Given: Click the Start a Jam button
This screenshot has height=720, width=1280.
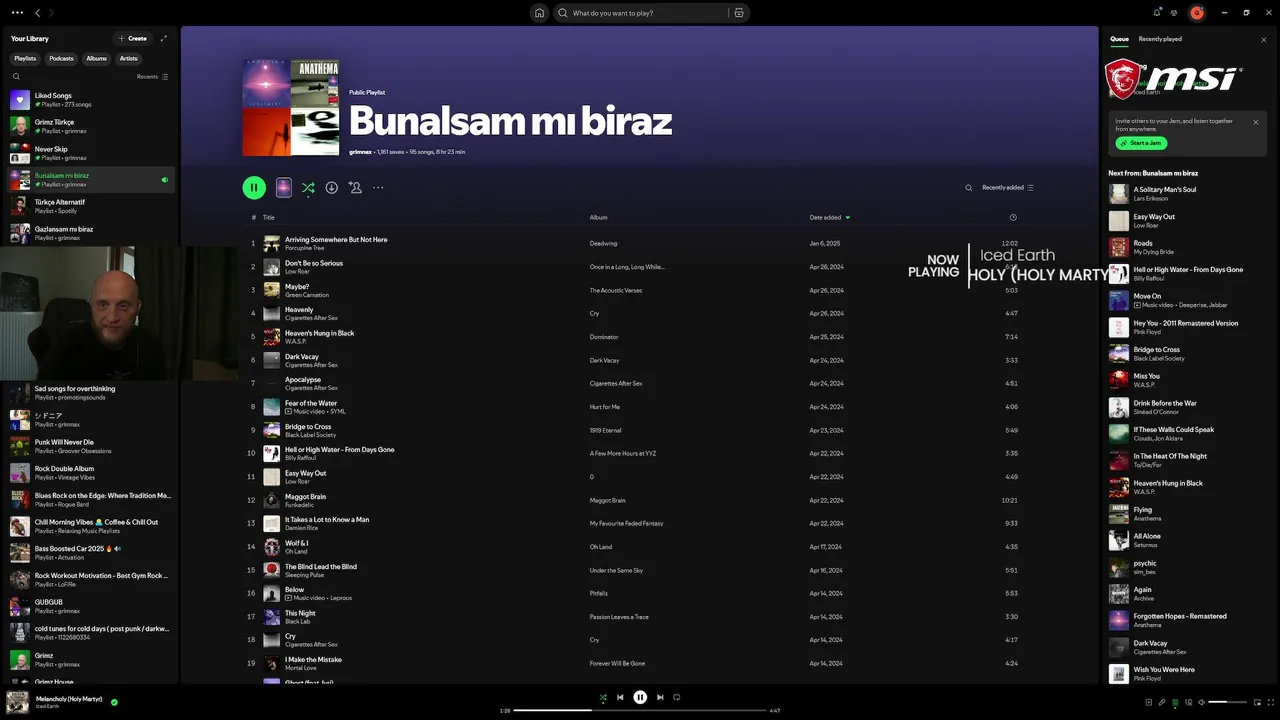Looking at the screenshot, I should pyautogui.click(x=1141, y=143).
